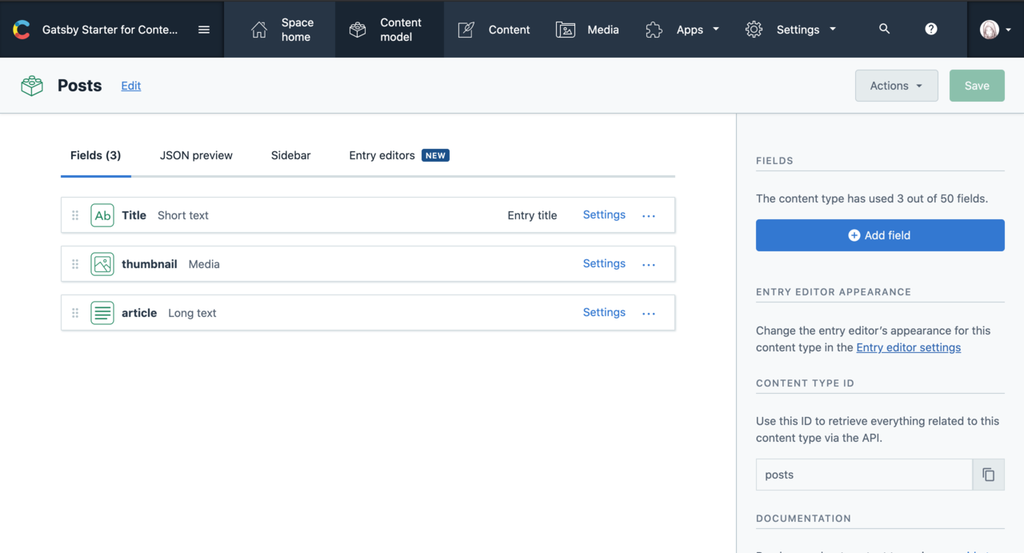Click the search magnifier icon
Viewport: 1024px width, 553px height.
(884, 29)
